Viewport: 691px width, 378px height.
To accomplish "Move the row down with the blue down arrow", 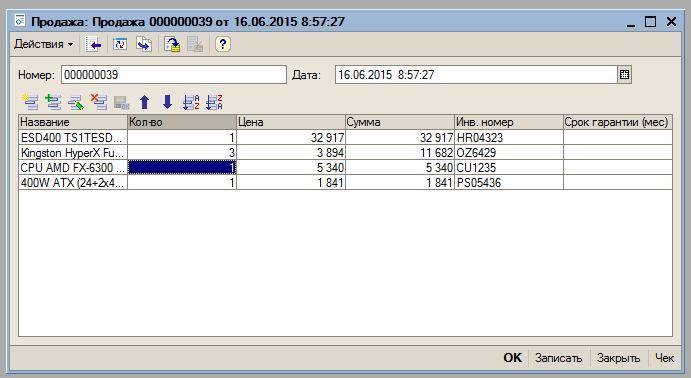I will click(167, 102).
